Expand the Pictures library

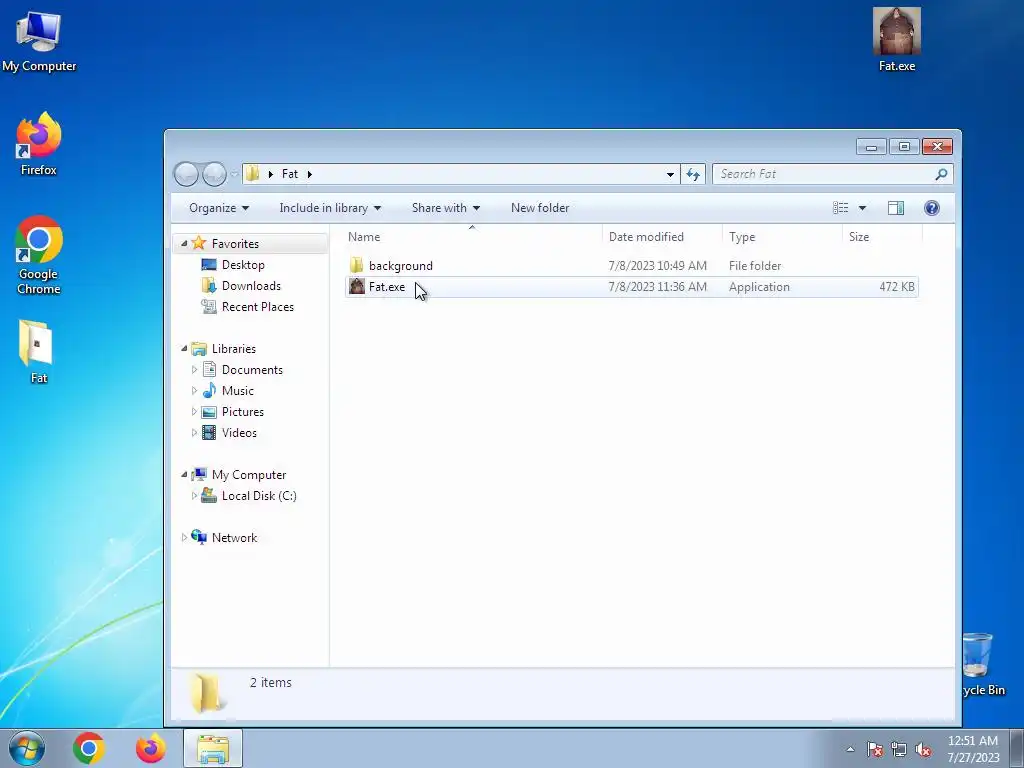pyautogui.click(x=194, y=411)
